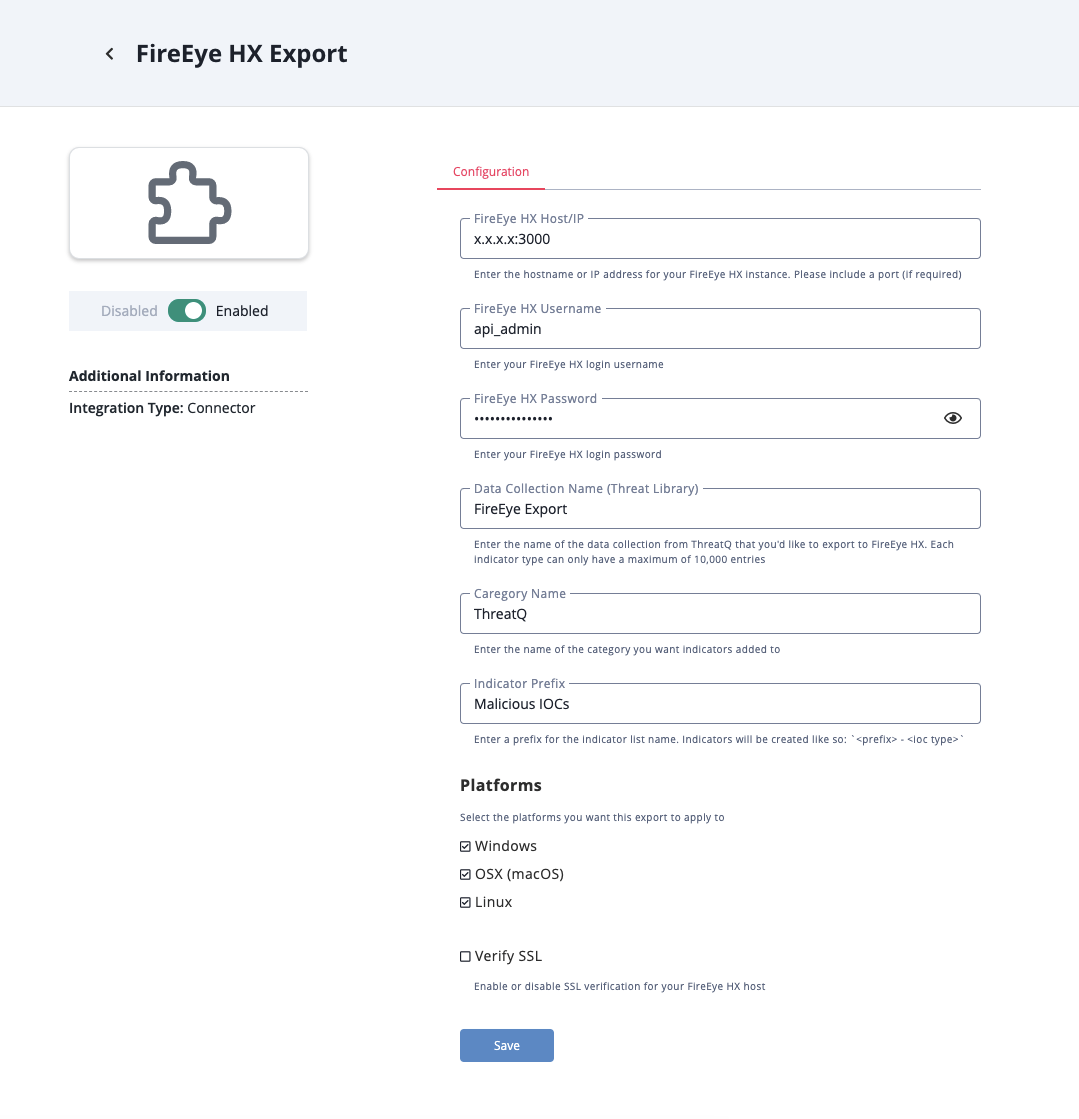This screenshot has width=1079, height=1119.
Task: Click the category name helper text
Action: (x=627, y=650)
